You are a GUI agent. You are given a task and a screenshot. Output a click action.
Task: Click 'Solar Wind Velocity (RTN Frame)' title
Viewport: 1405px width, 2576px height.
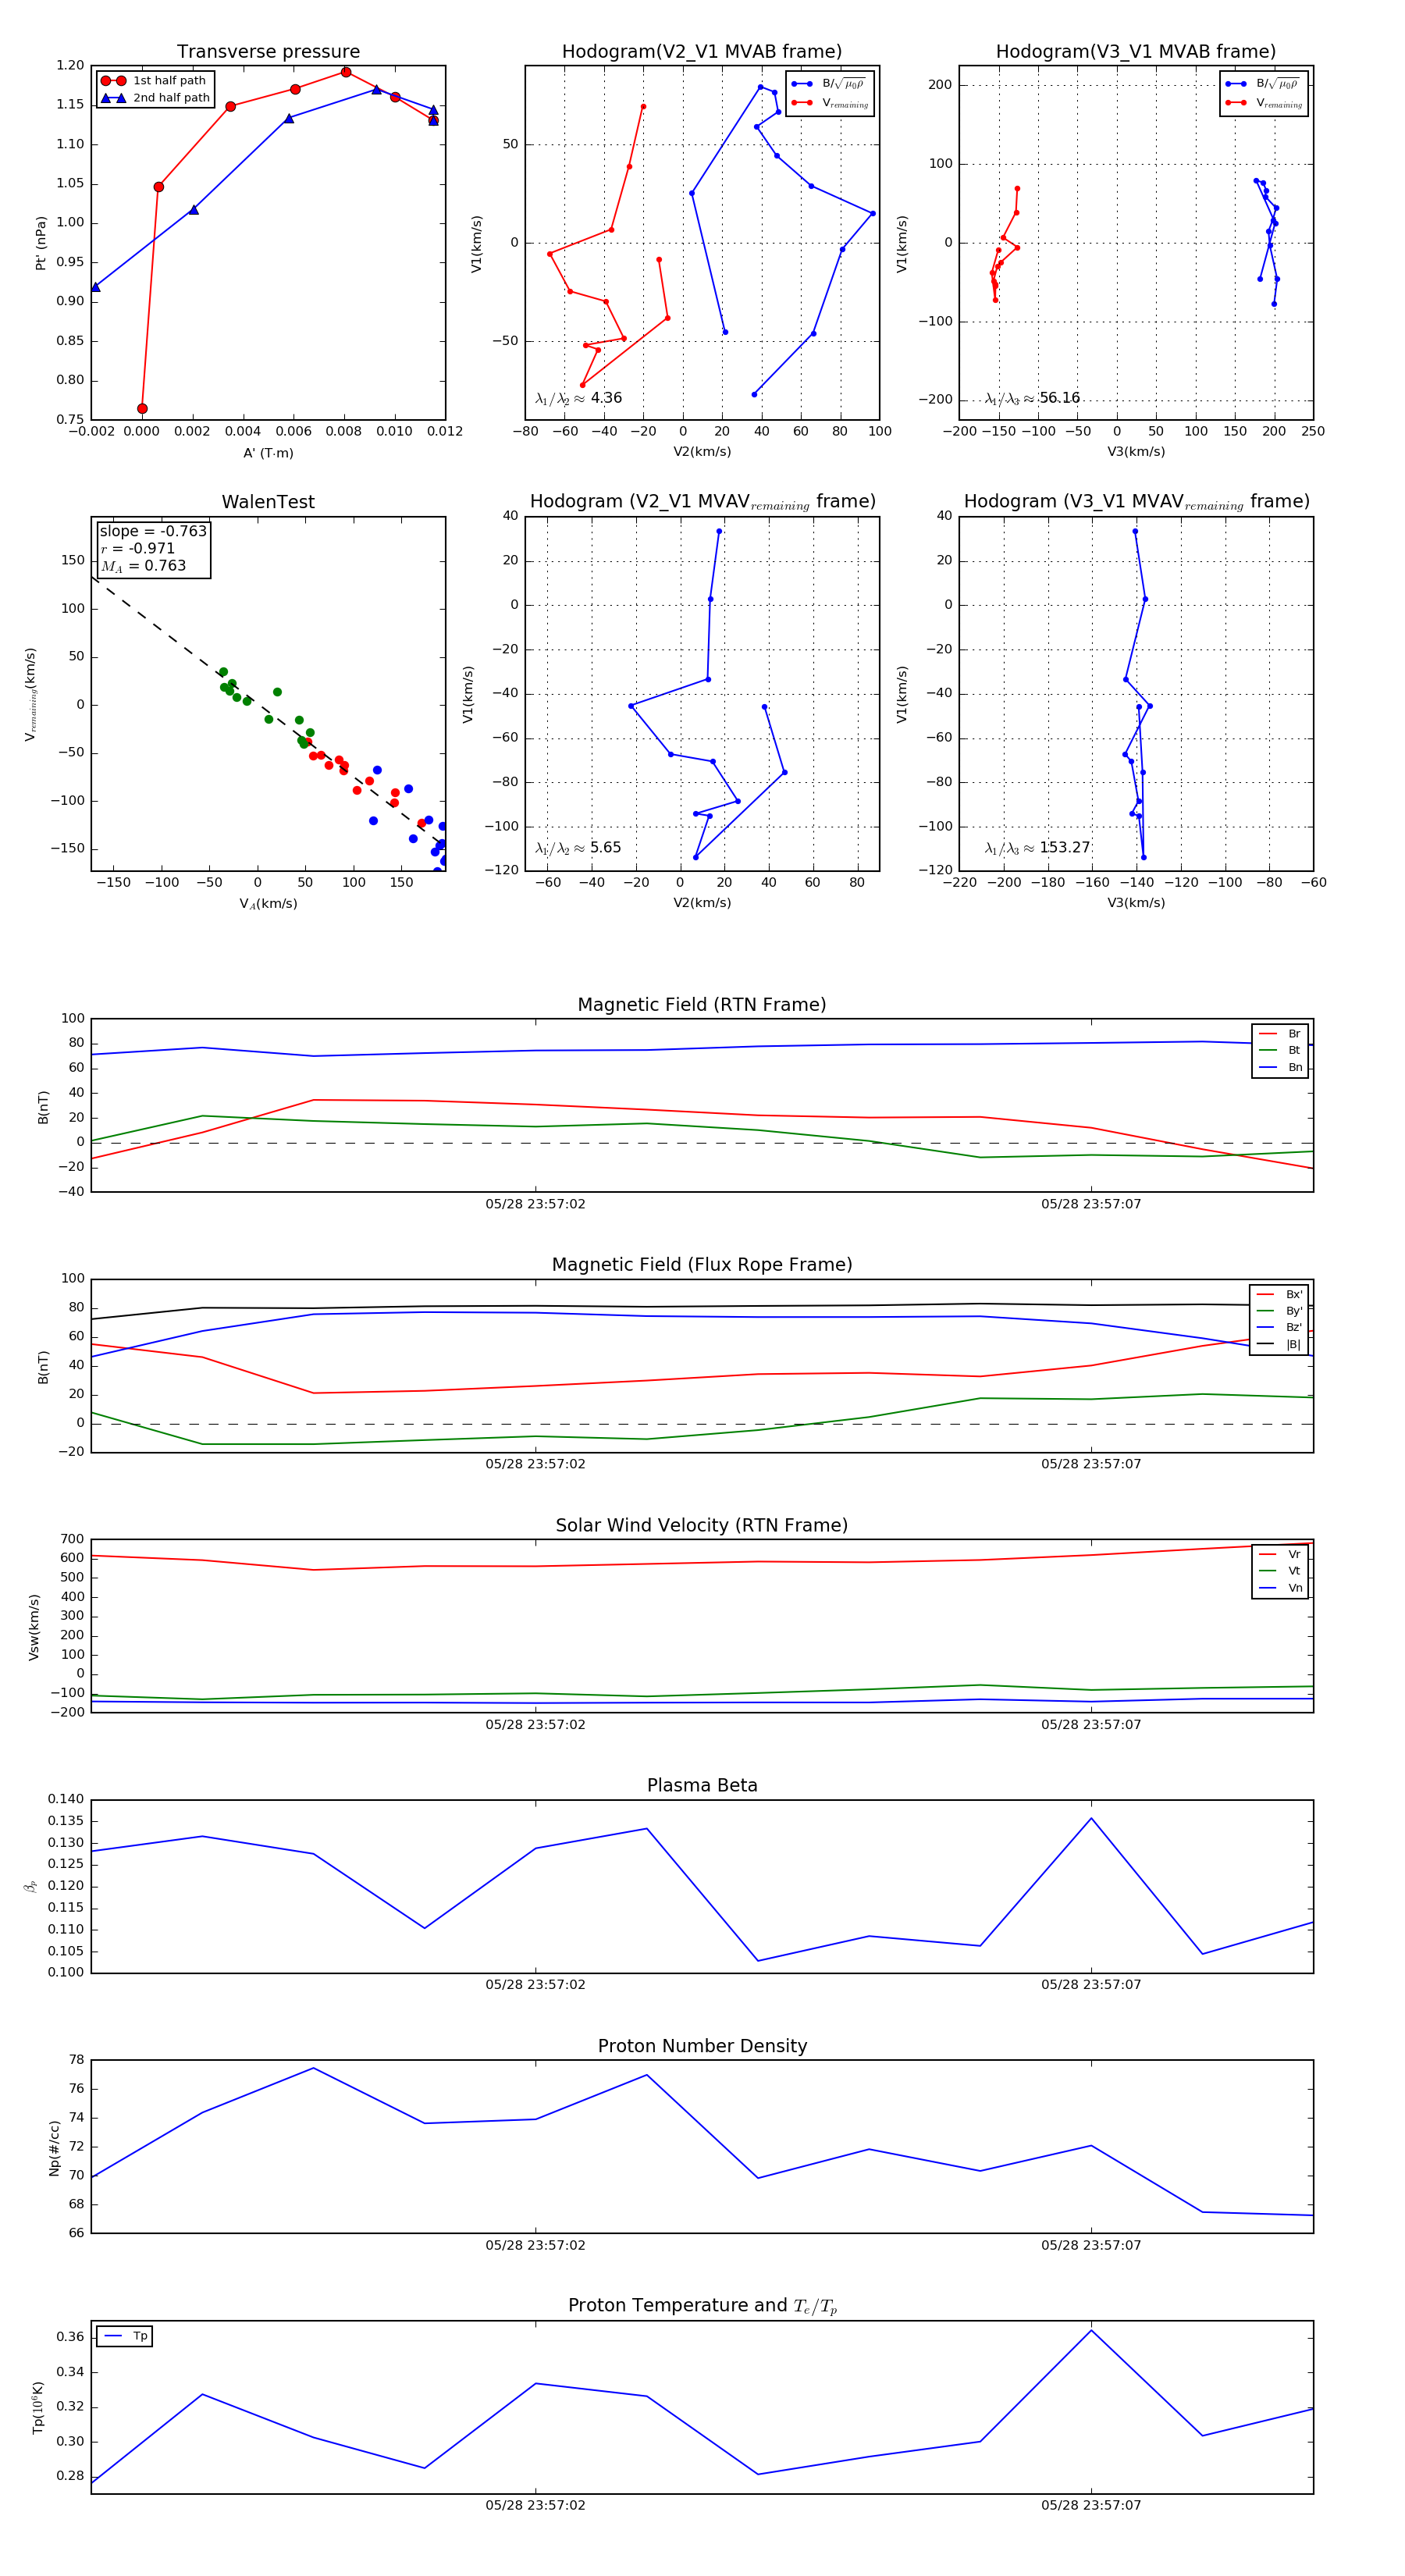click(x=702, y=1525)
